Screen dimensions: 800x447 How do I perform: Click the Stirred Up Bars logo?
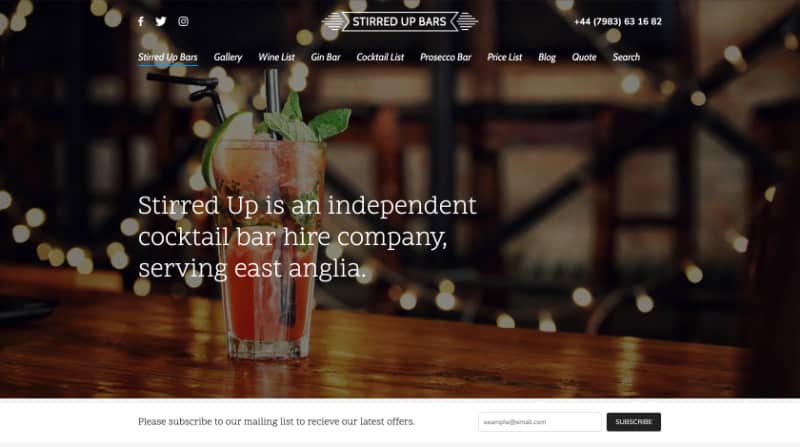point(400,21)
